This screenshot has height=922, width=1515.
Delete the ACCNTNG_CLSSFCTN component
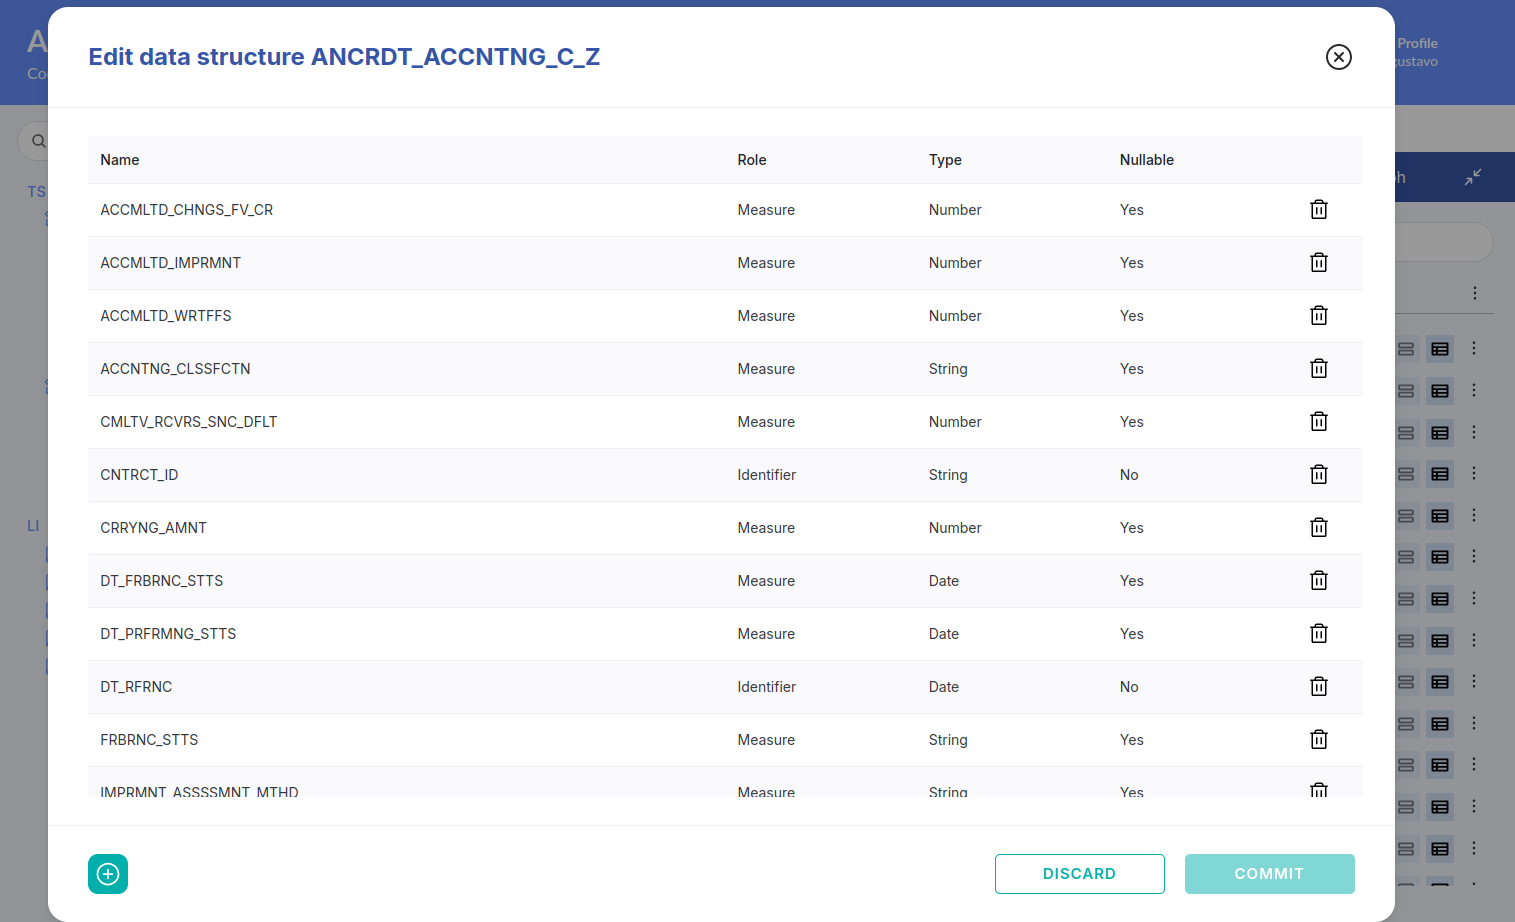[1318, 369]
